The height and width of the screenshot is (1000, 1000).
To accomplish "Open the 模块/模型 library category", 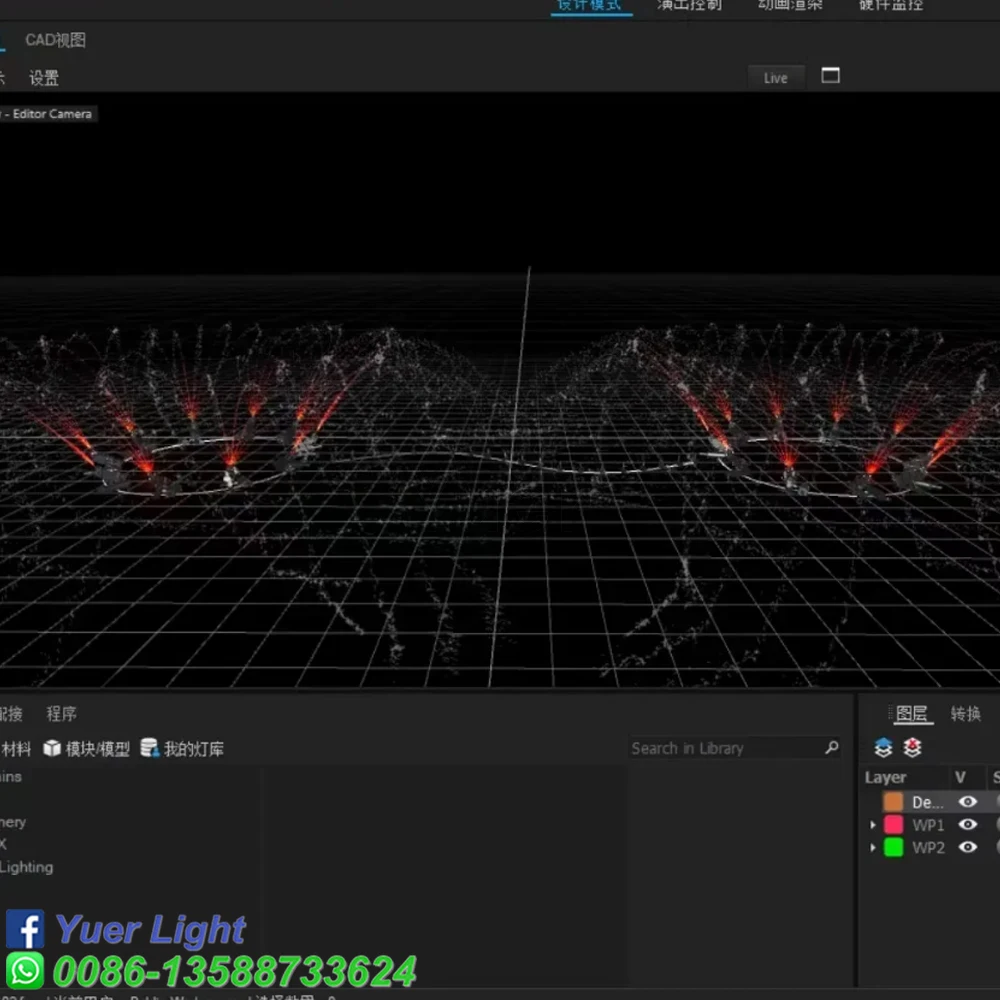I will pyautogui.click(x=98, y=749).
